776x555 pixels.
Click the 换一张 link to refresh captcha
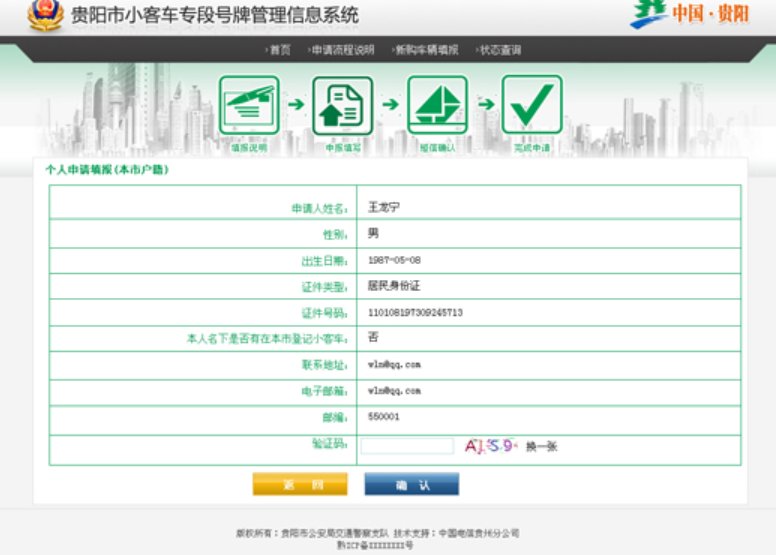coord(541,447)
